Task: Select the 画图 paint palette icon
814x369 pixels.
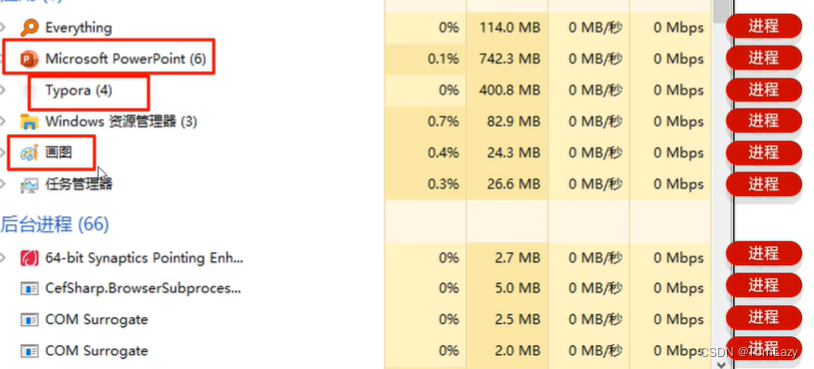Action: click(x=29, y=153)
